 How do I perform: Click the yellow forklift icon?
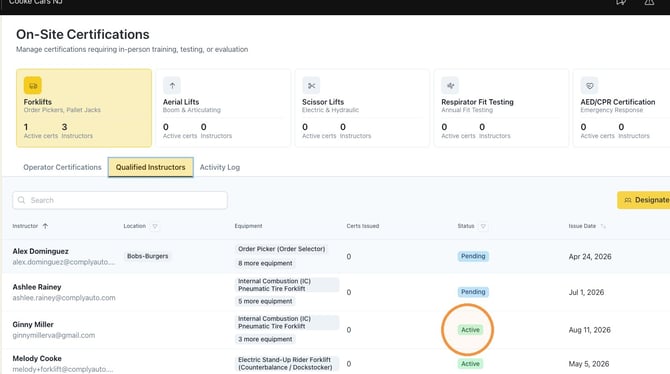[33, 85]
